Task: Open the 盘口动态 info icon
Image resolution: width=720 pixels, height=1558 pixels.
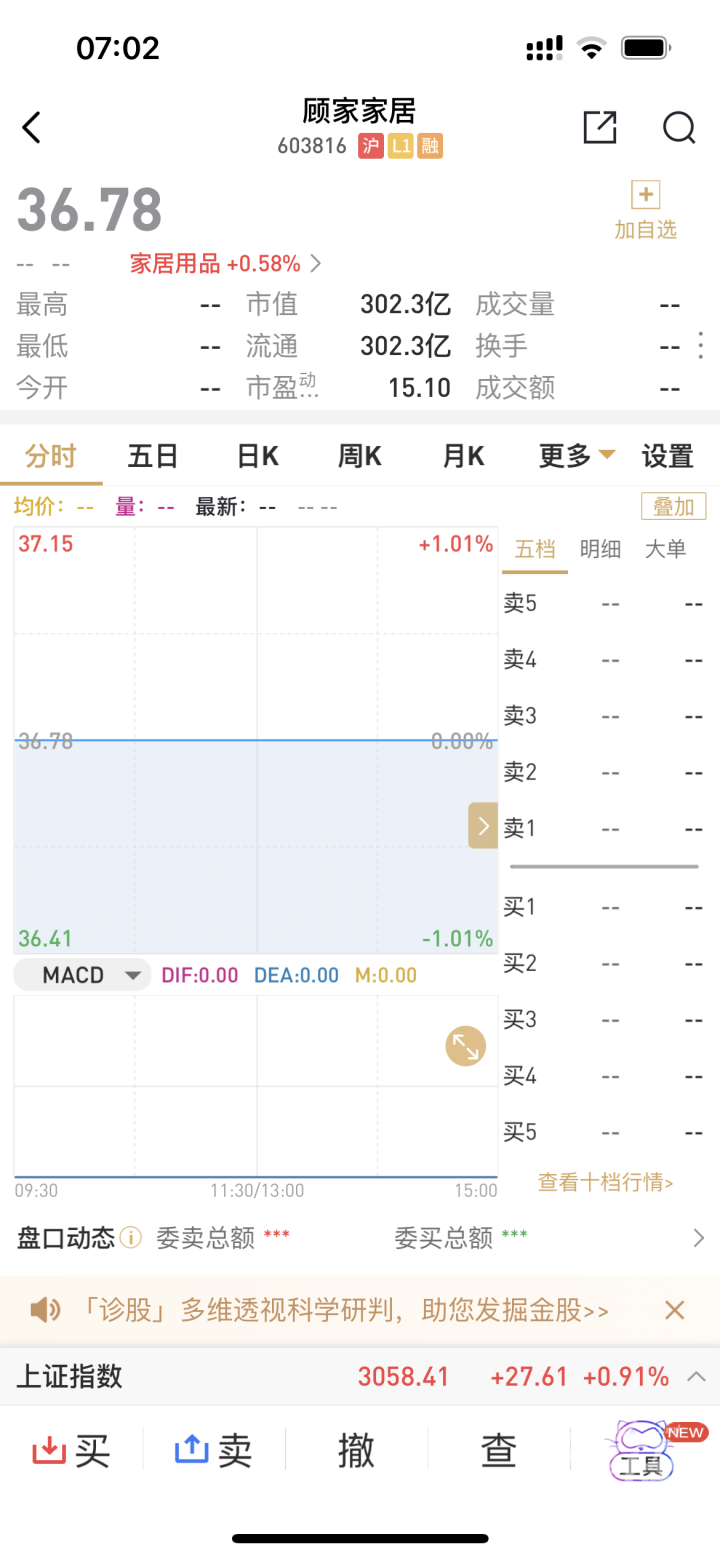Action: 131,1238
